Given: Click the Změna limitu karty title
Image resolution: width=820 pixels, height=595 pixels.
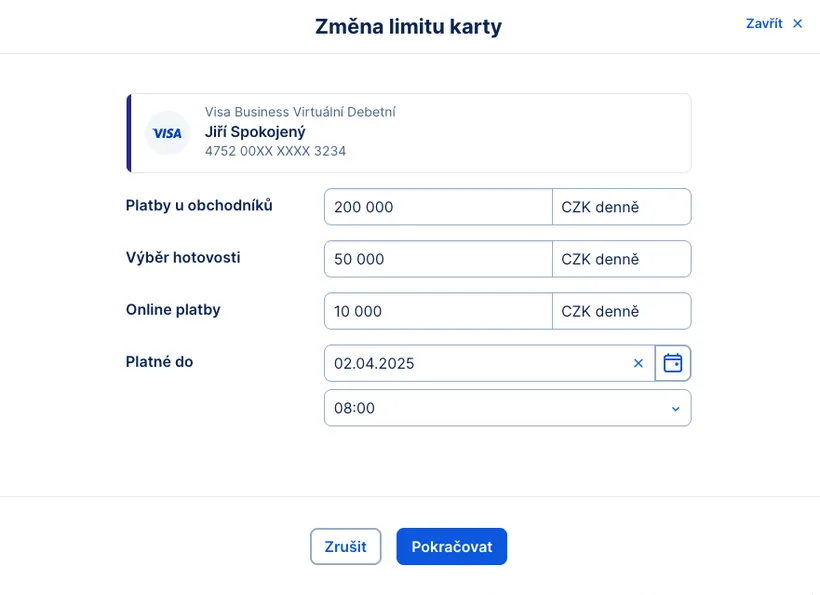Looking at the screenshot, I should coord(409,26).
